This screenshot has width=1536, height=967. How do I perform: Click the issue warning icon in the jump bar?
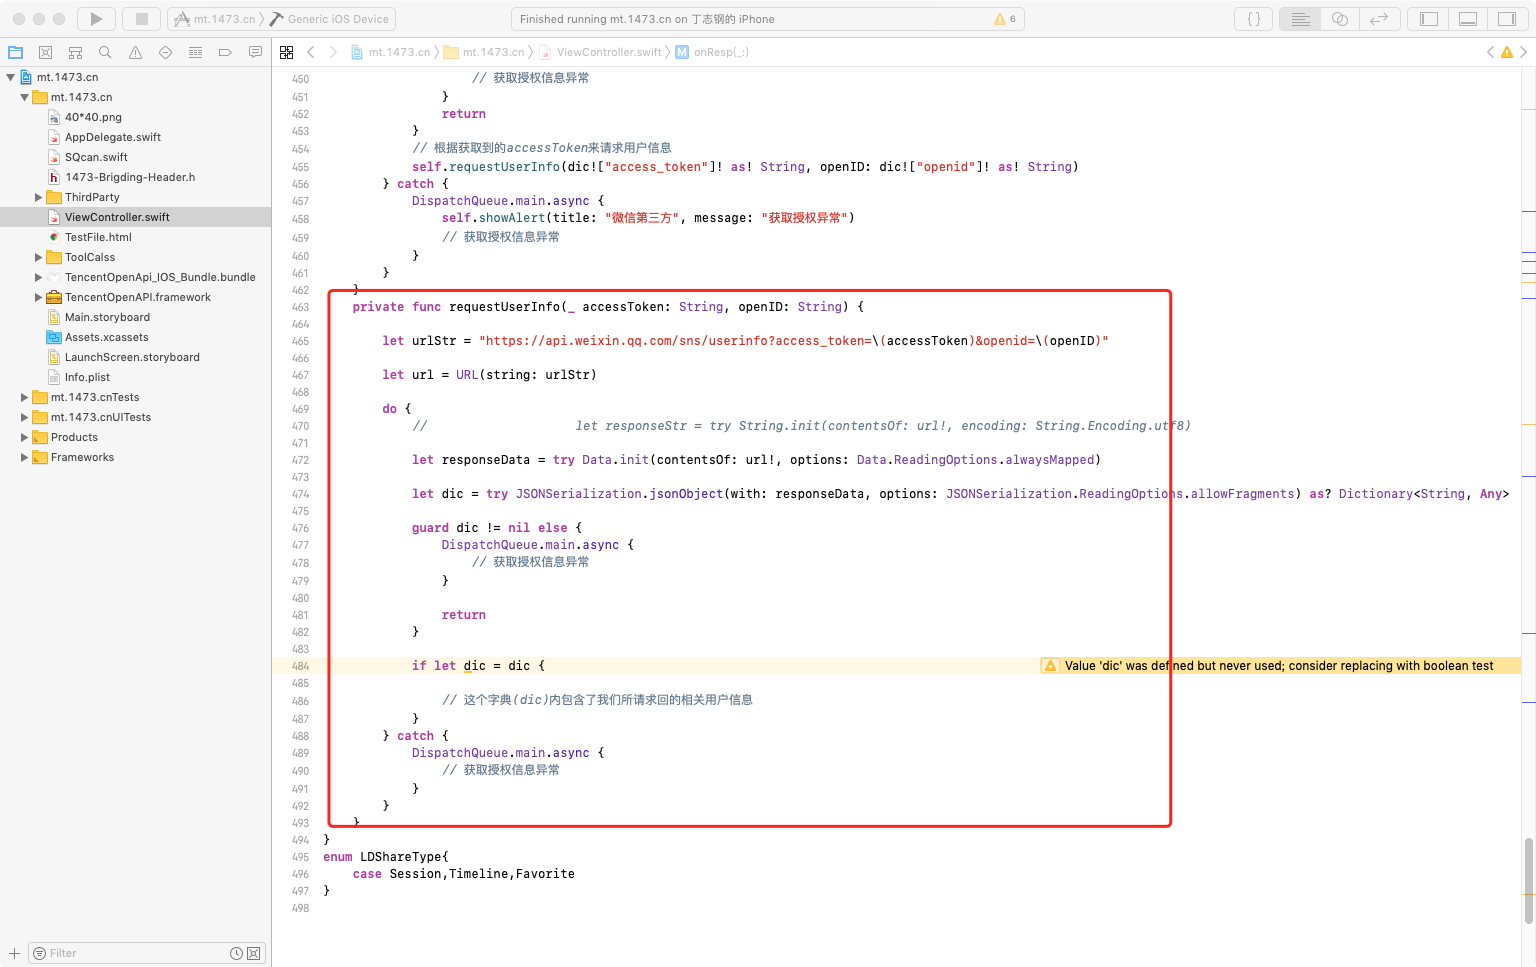tap(1507, 52)
